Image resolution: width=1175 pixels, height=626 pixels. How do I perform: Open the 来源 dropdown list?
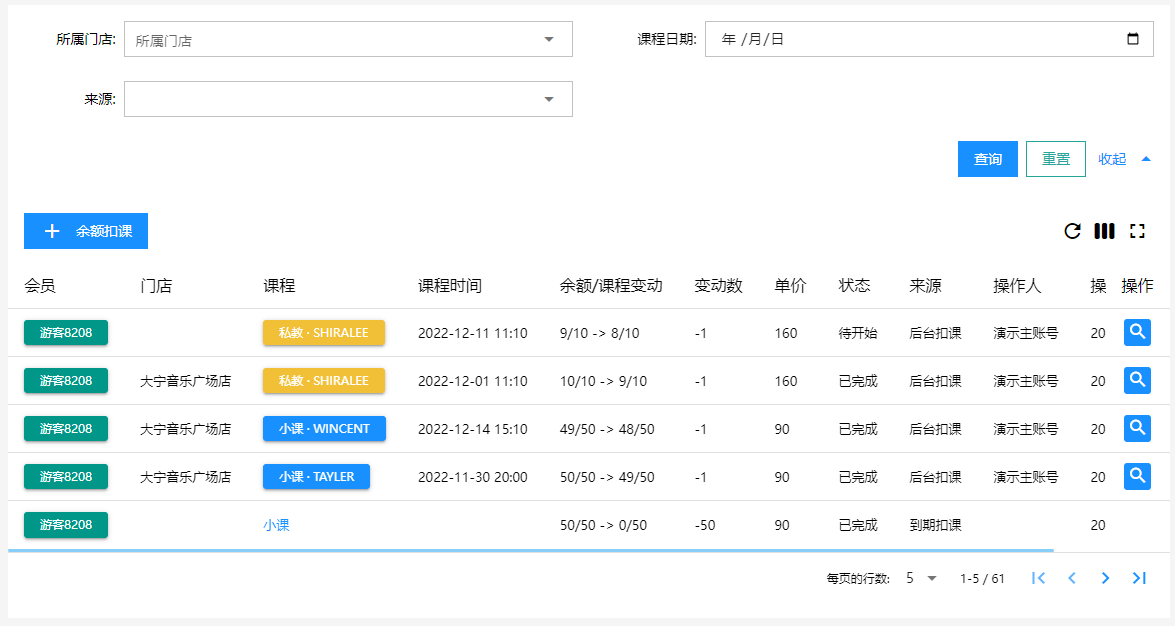[x=548, y=99]
